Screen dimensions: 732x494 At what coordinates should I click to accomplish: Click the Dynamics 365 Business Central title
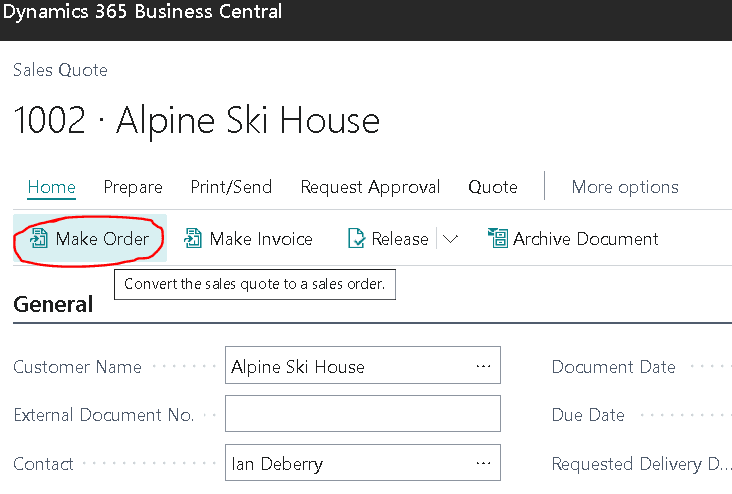tap(142, 12)
